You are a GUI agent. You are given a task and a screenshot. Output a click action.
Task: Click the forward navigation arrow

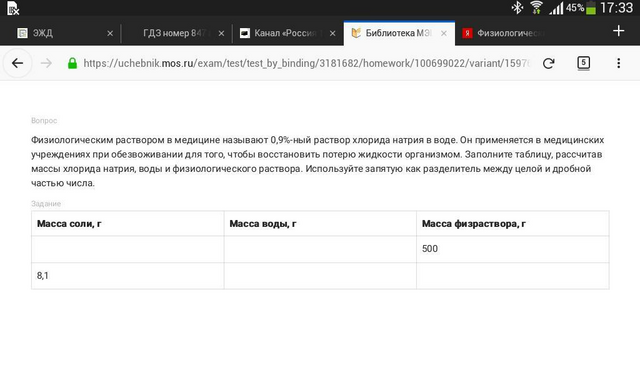point(46,63)
